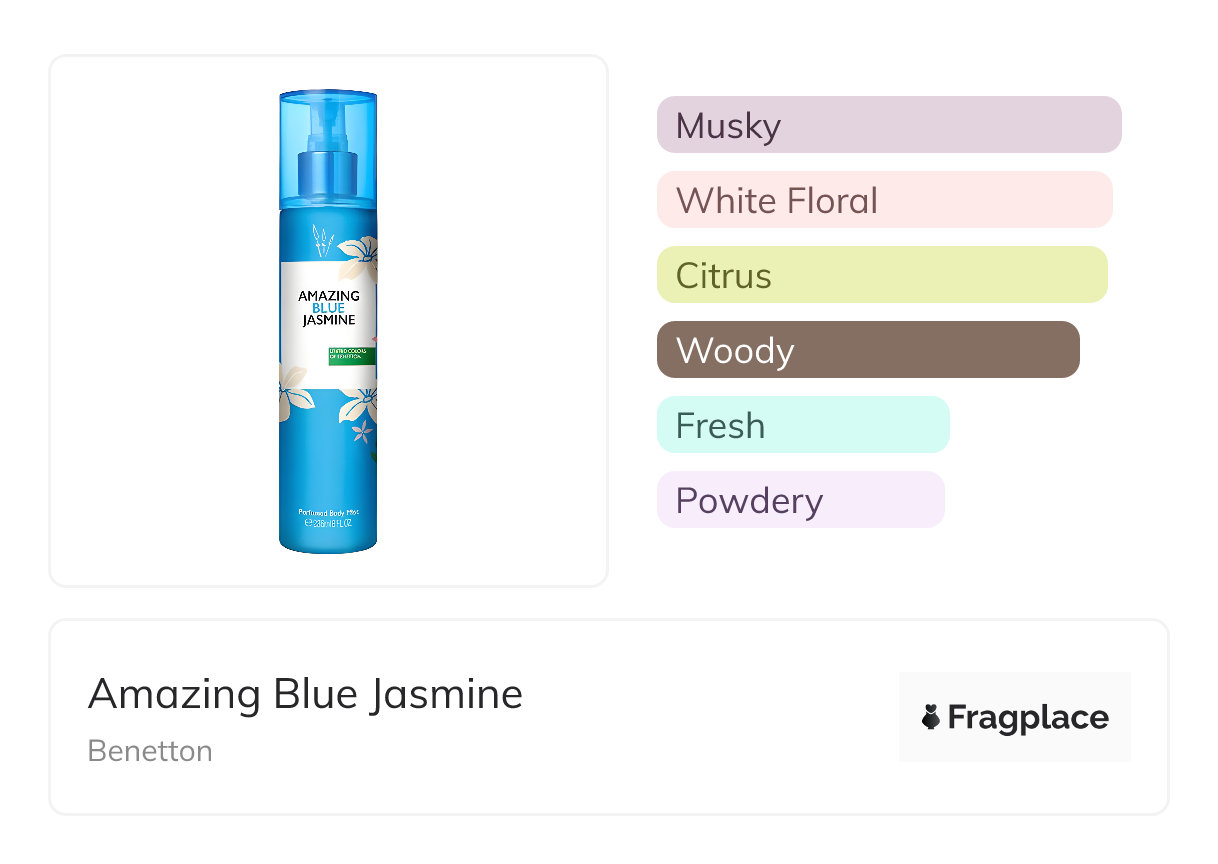This screenshot has width=1218, height=864.
Task: Select the Powdery accord bar
Action: tap(800, 500)
